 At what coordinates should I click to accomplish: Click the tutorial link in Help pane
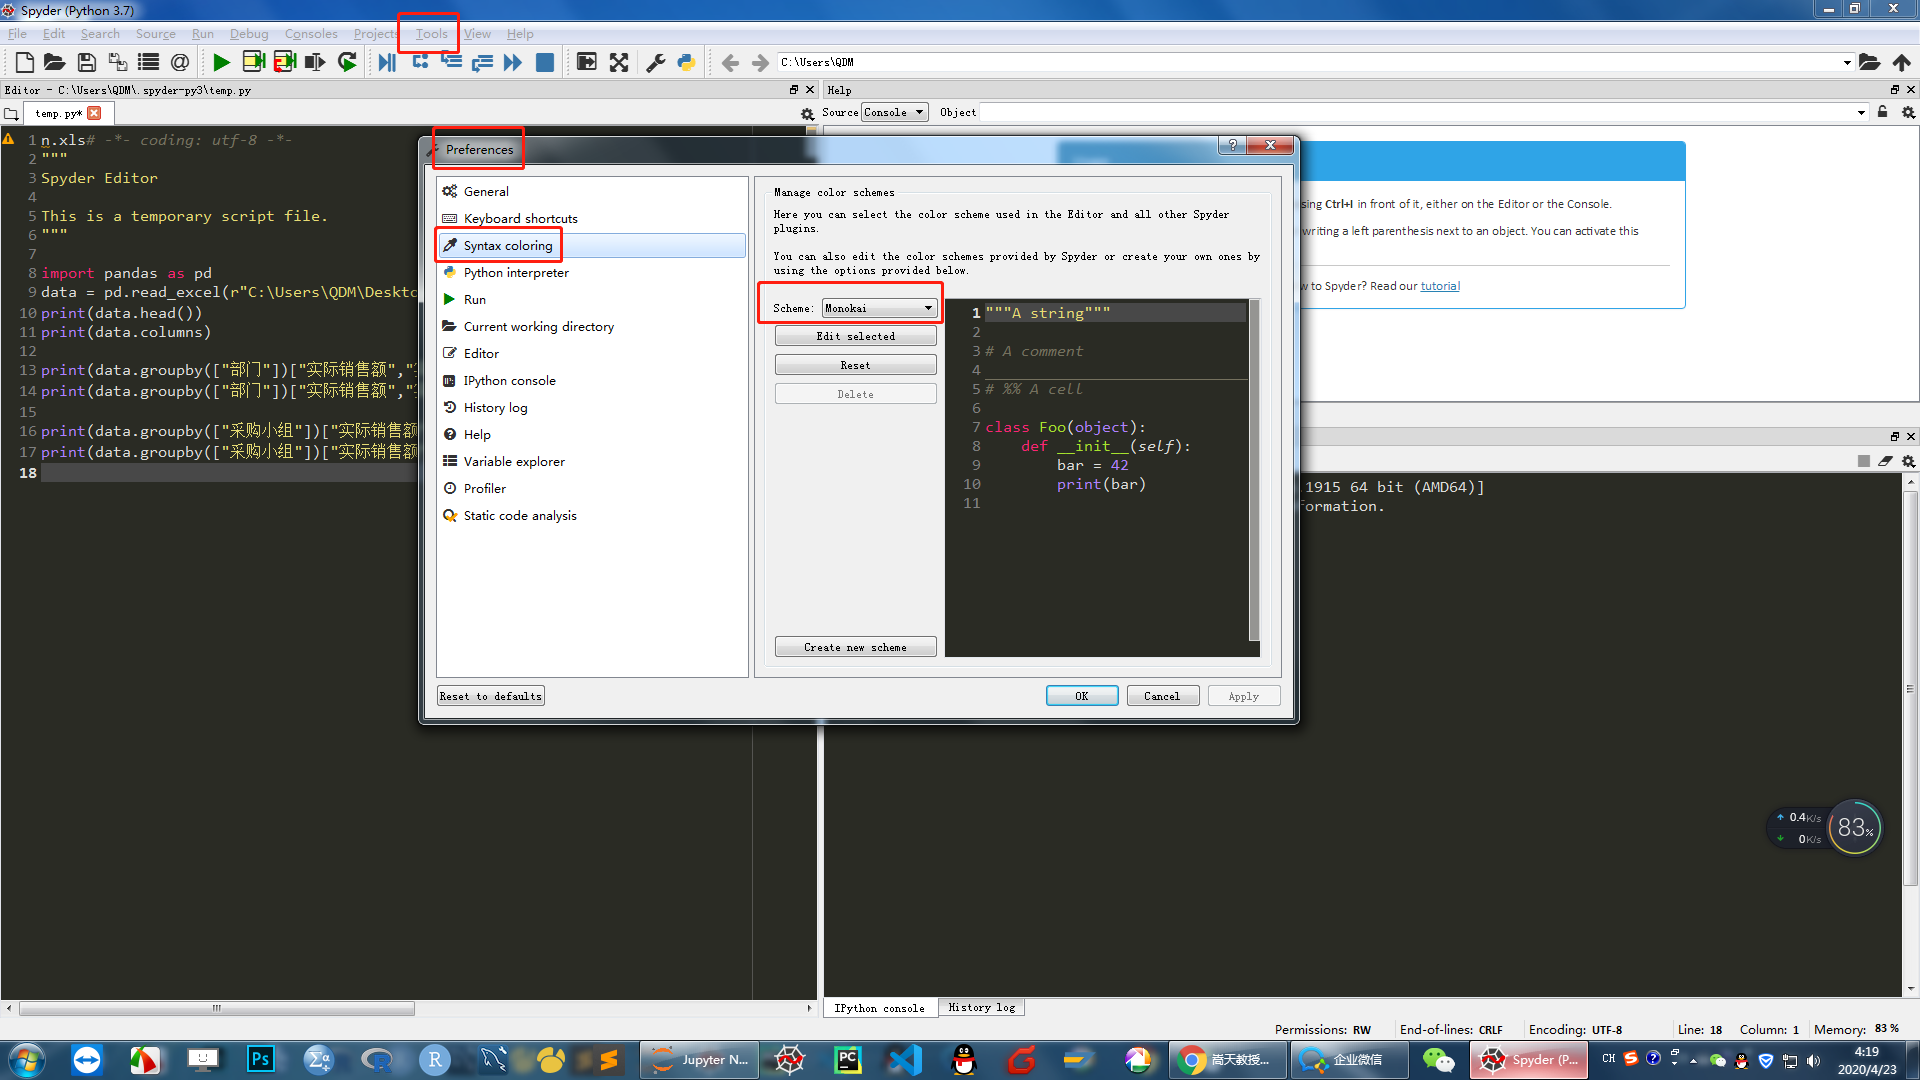pos(1440,286)
